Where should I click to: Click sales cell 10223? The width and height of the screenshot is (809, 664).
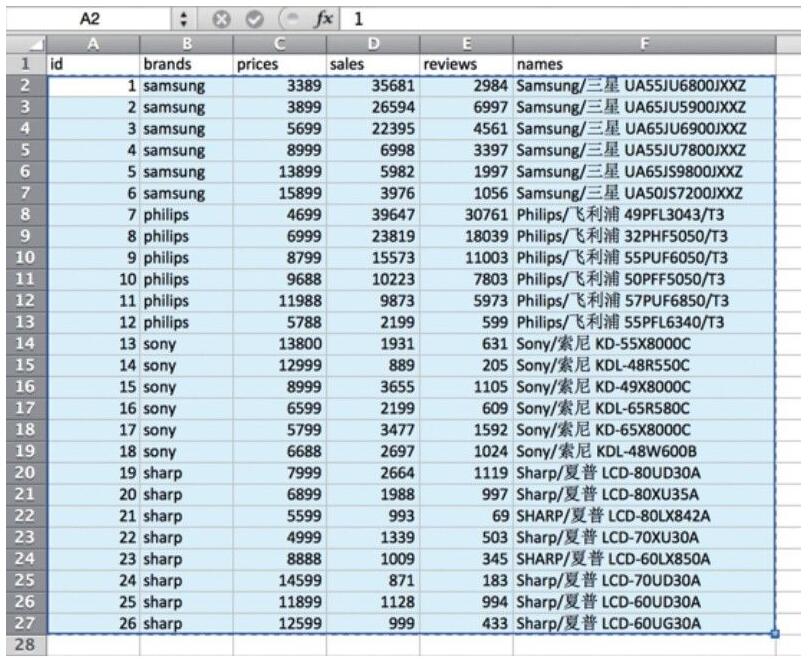[373, 279]
